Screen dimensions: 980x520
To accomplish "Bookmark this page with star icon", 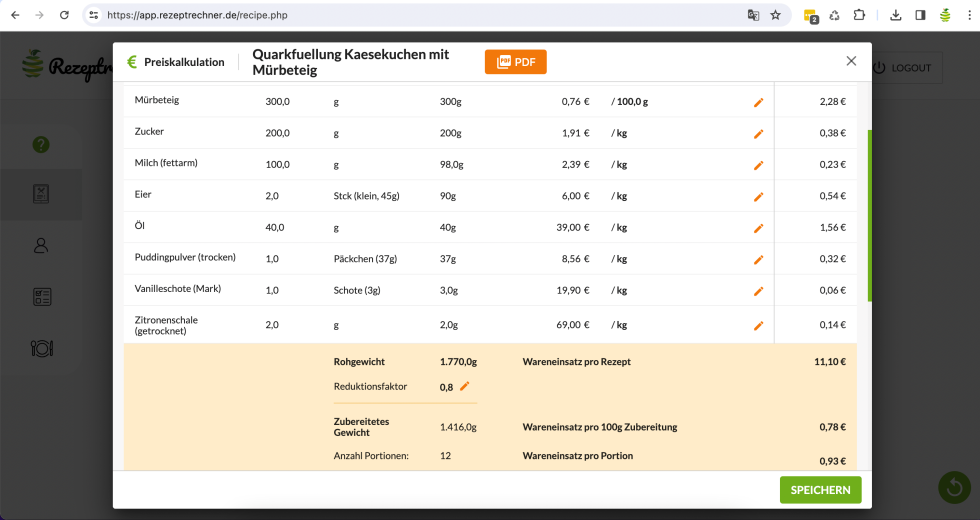I will [775, 15].
